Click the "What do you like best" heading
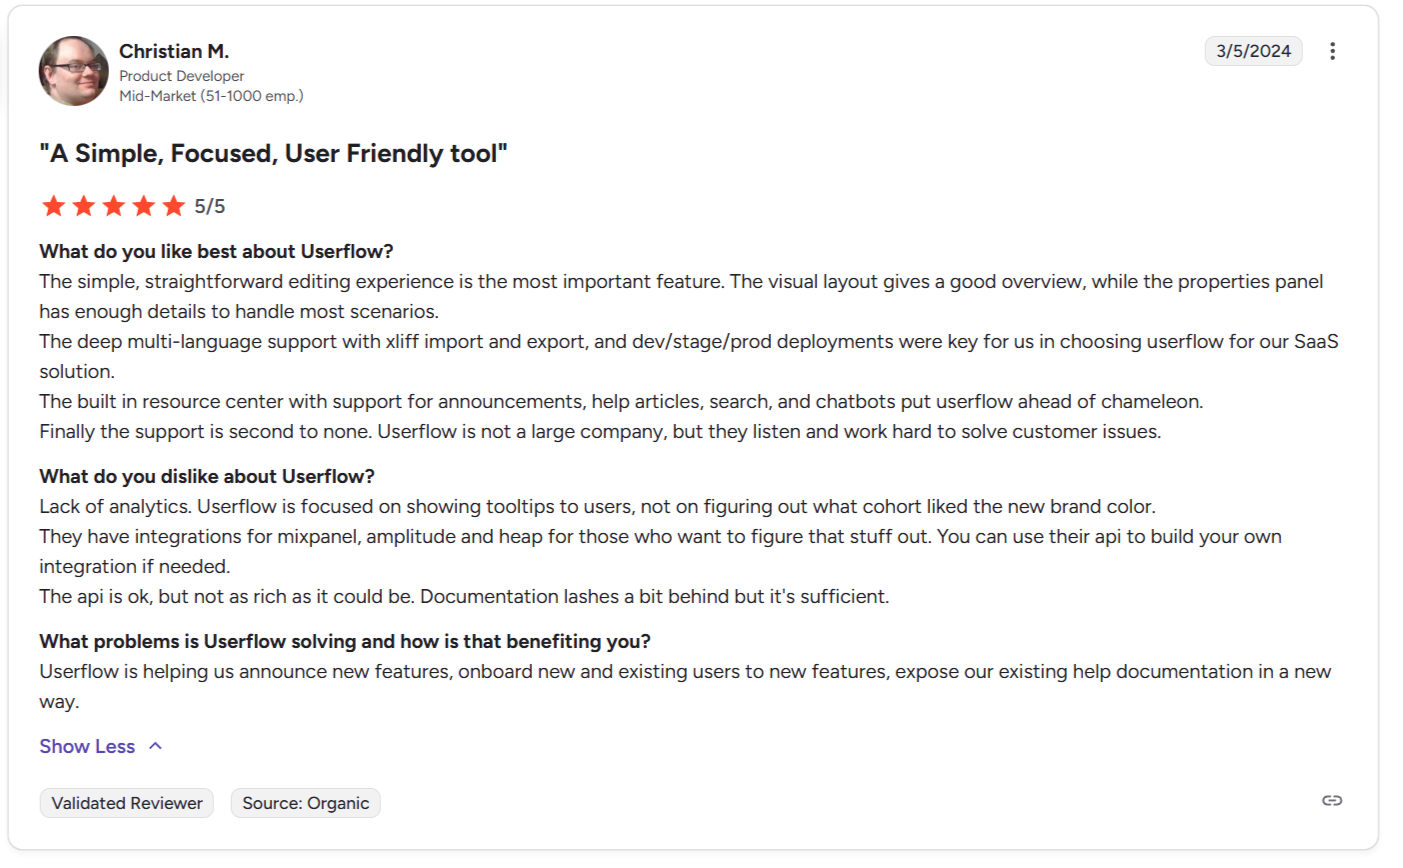The height and width of the screenshot is (868, 1403). coord(216,251)
